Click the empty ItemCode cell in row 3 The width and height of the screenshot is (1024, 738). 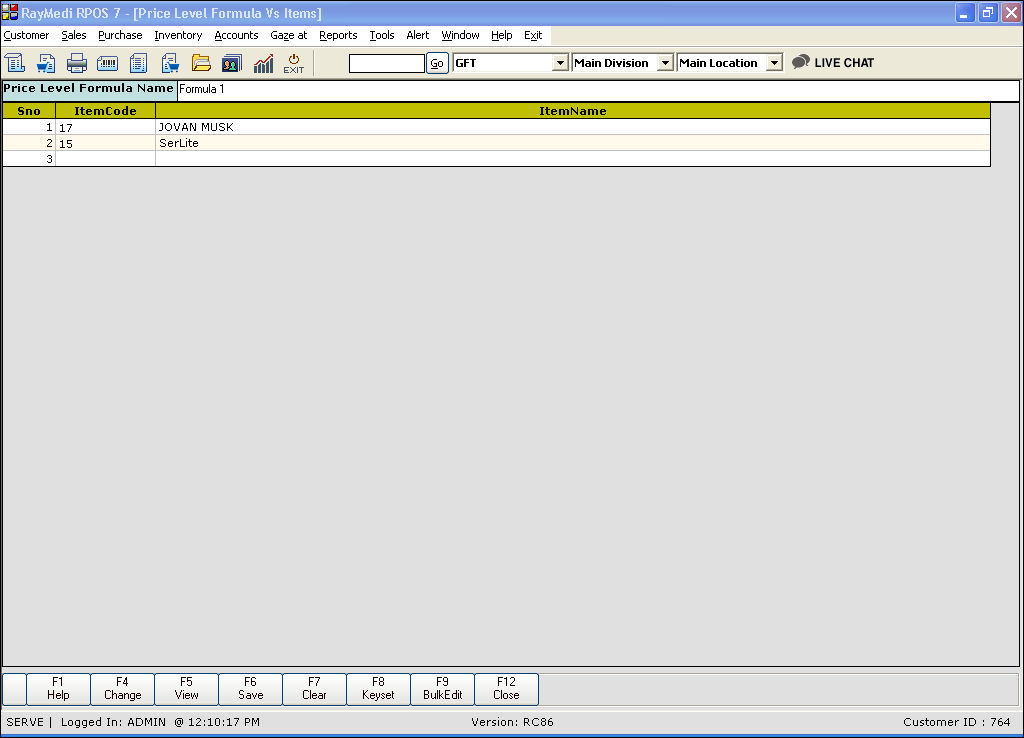(105, 159)
